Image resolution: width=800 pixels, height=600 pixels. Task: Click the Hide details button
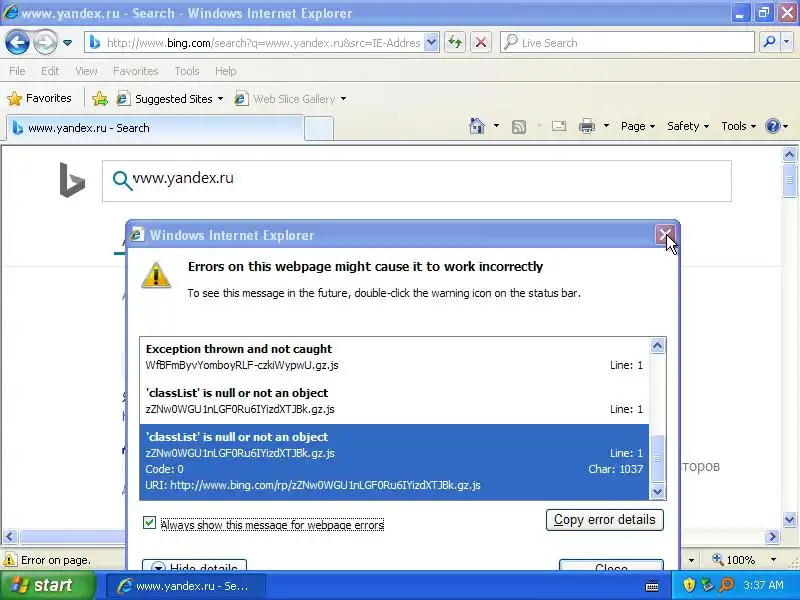(194, 565)
